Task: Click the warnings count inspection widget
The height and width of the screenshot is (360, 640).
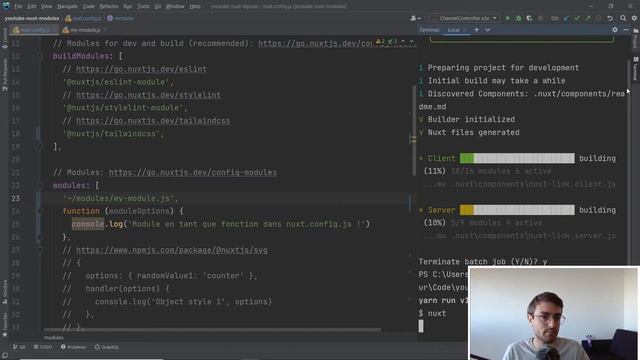Action: 387,42
